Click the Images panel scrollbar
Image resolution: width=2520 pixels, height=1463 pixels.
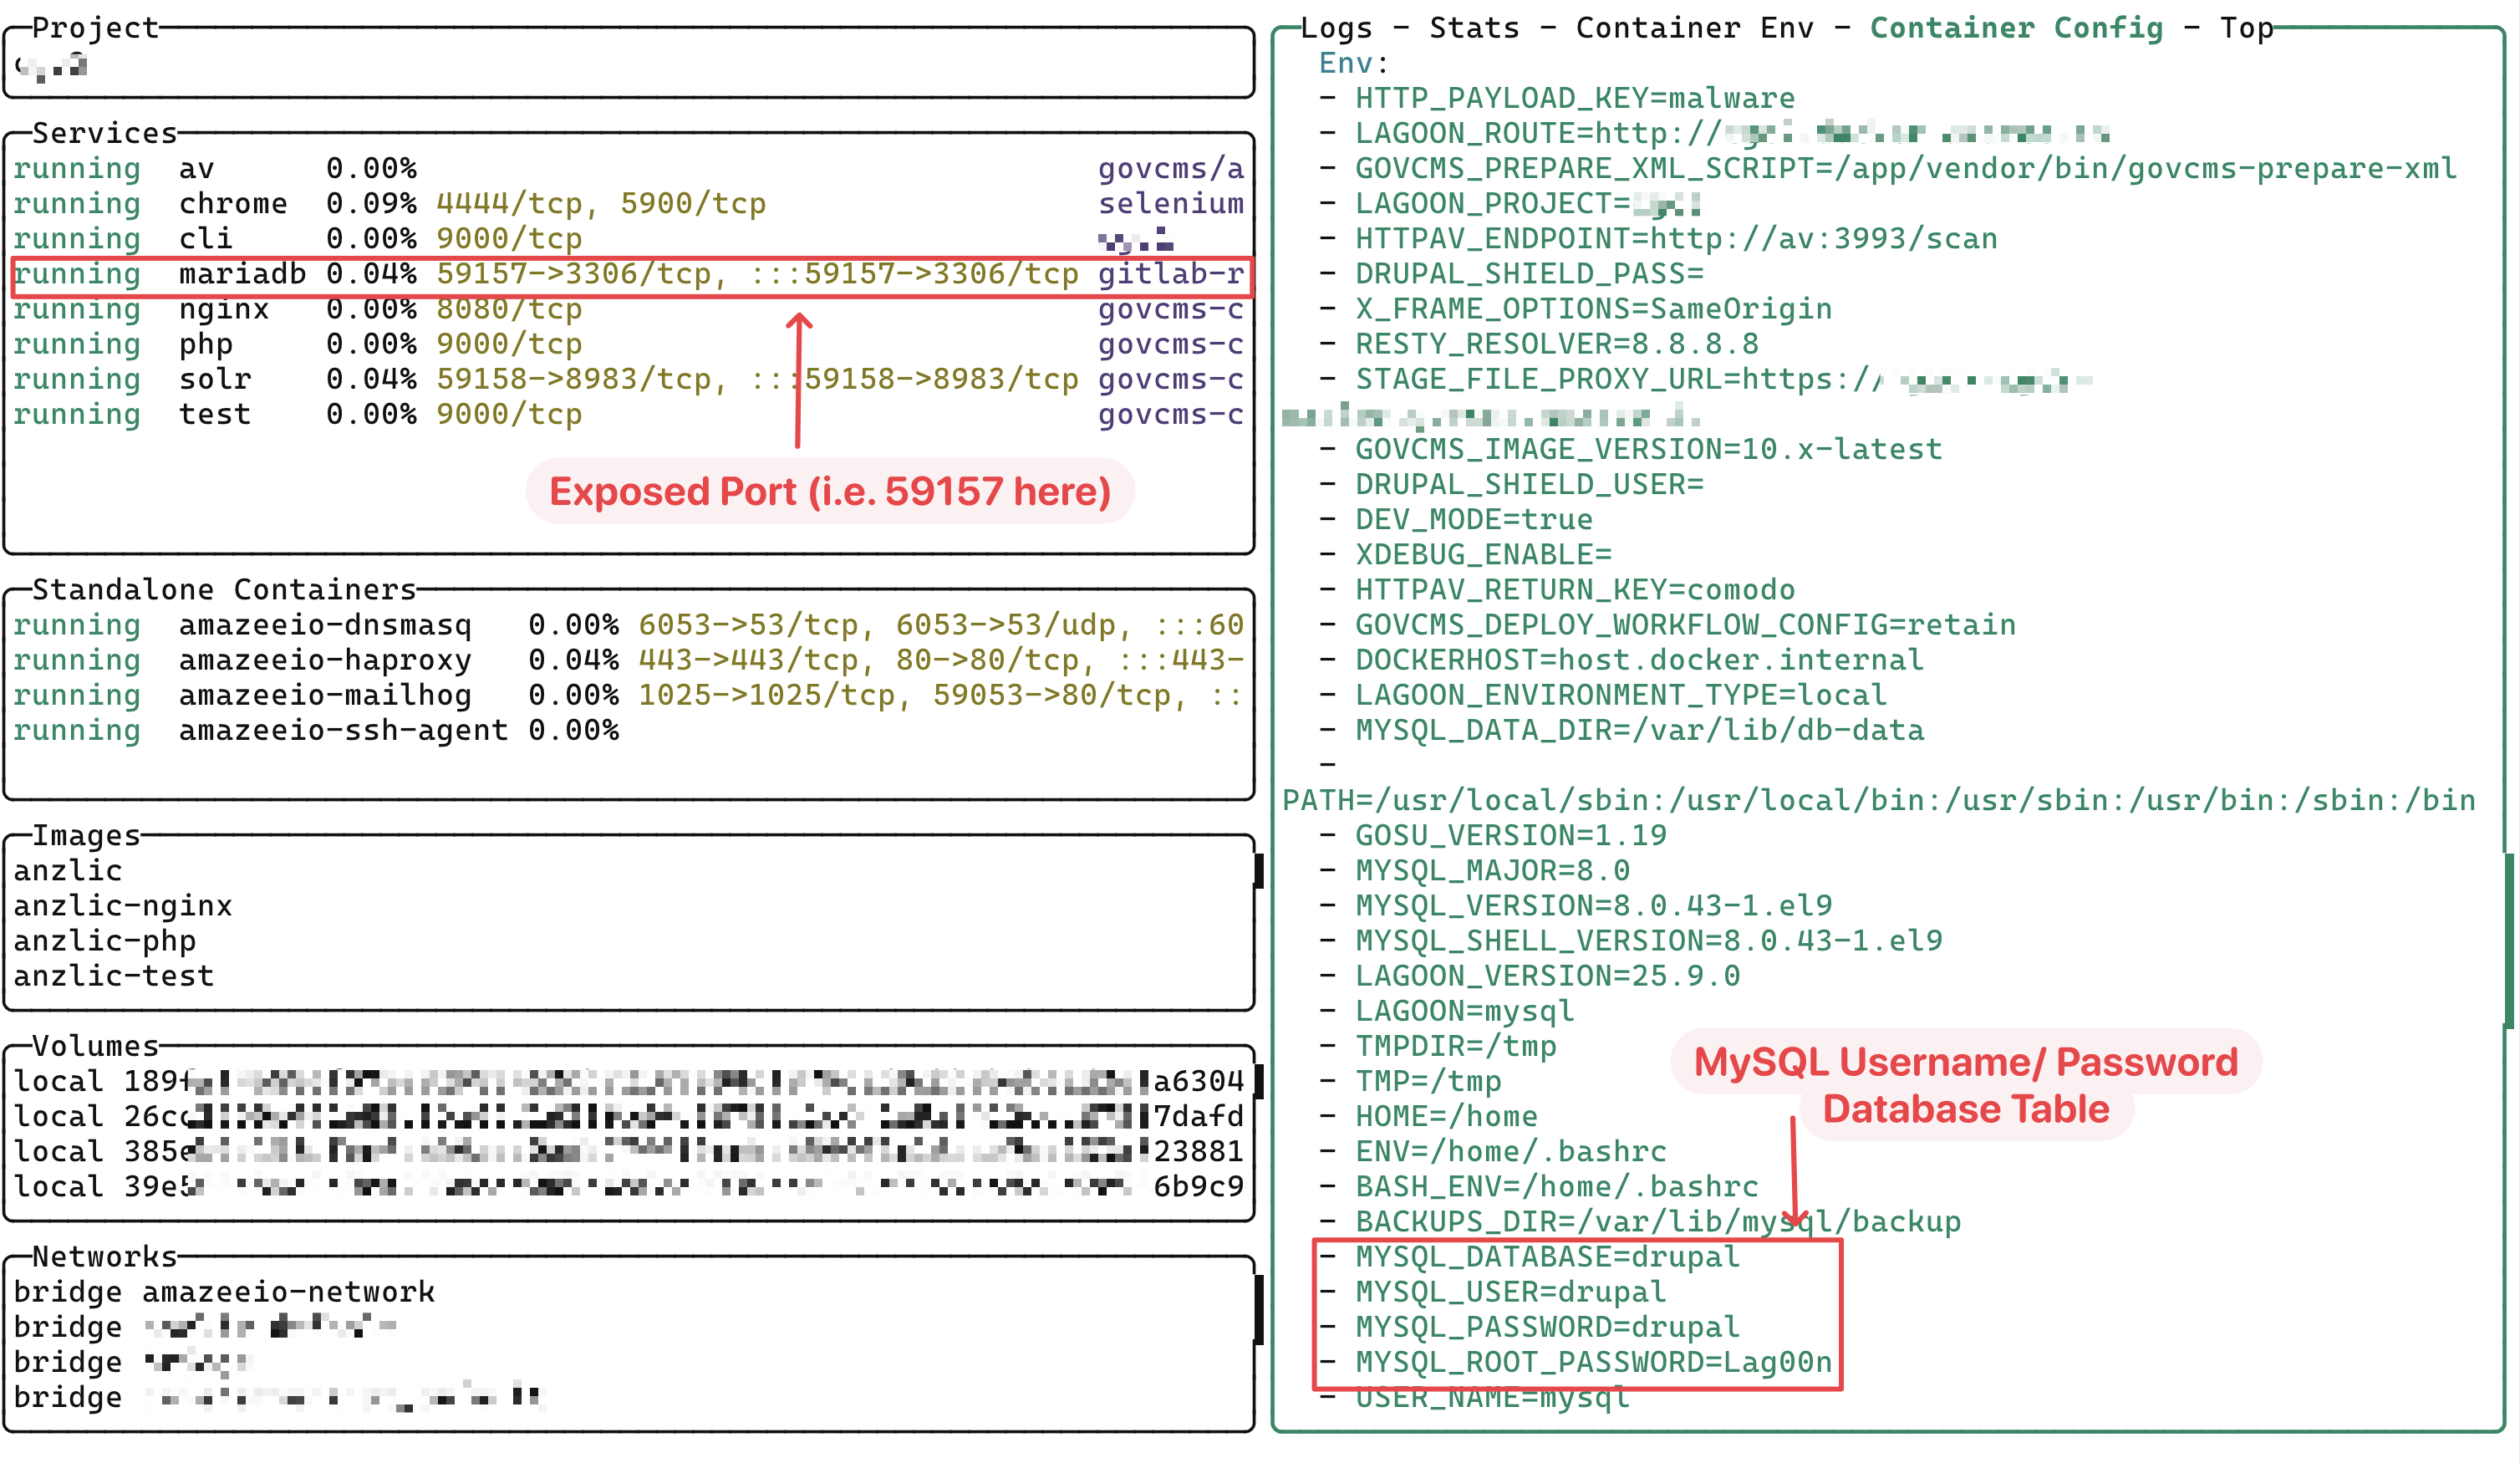click(1258, 871)
